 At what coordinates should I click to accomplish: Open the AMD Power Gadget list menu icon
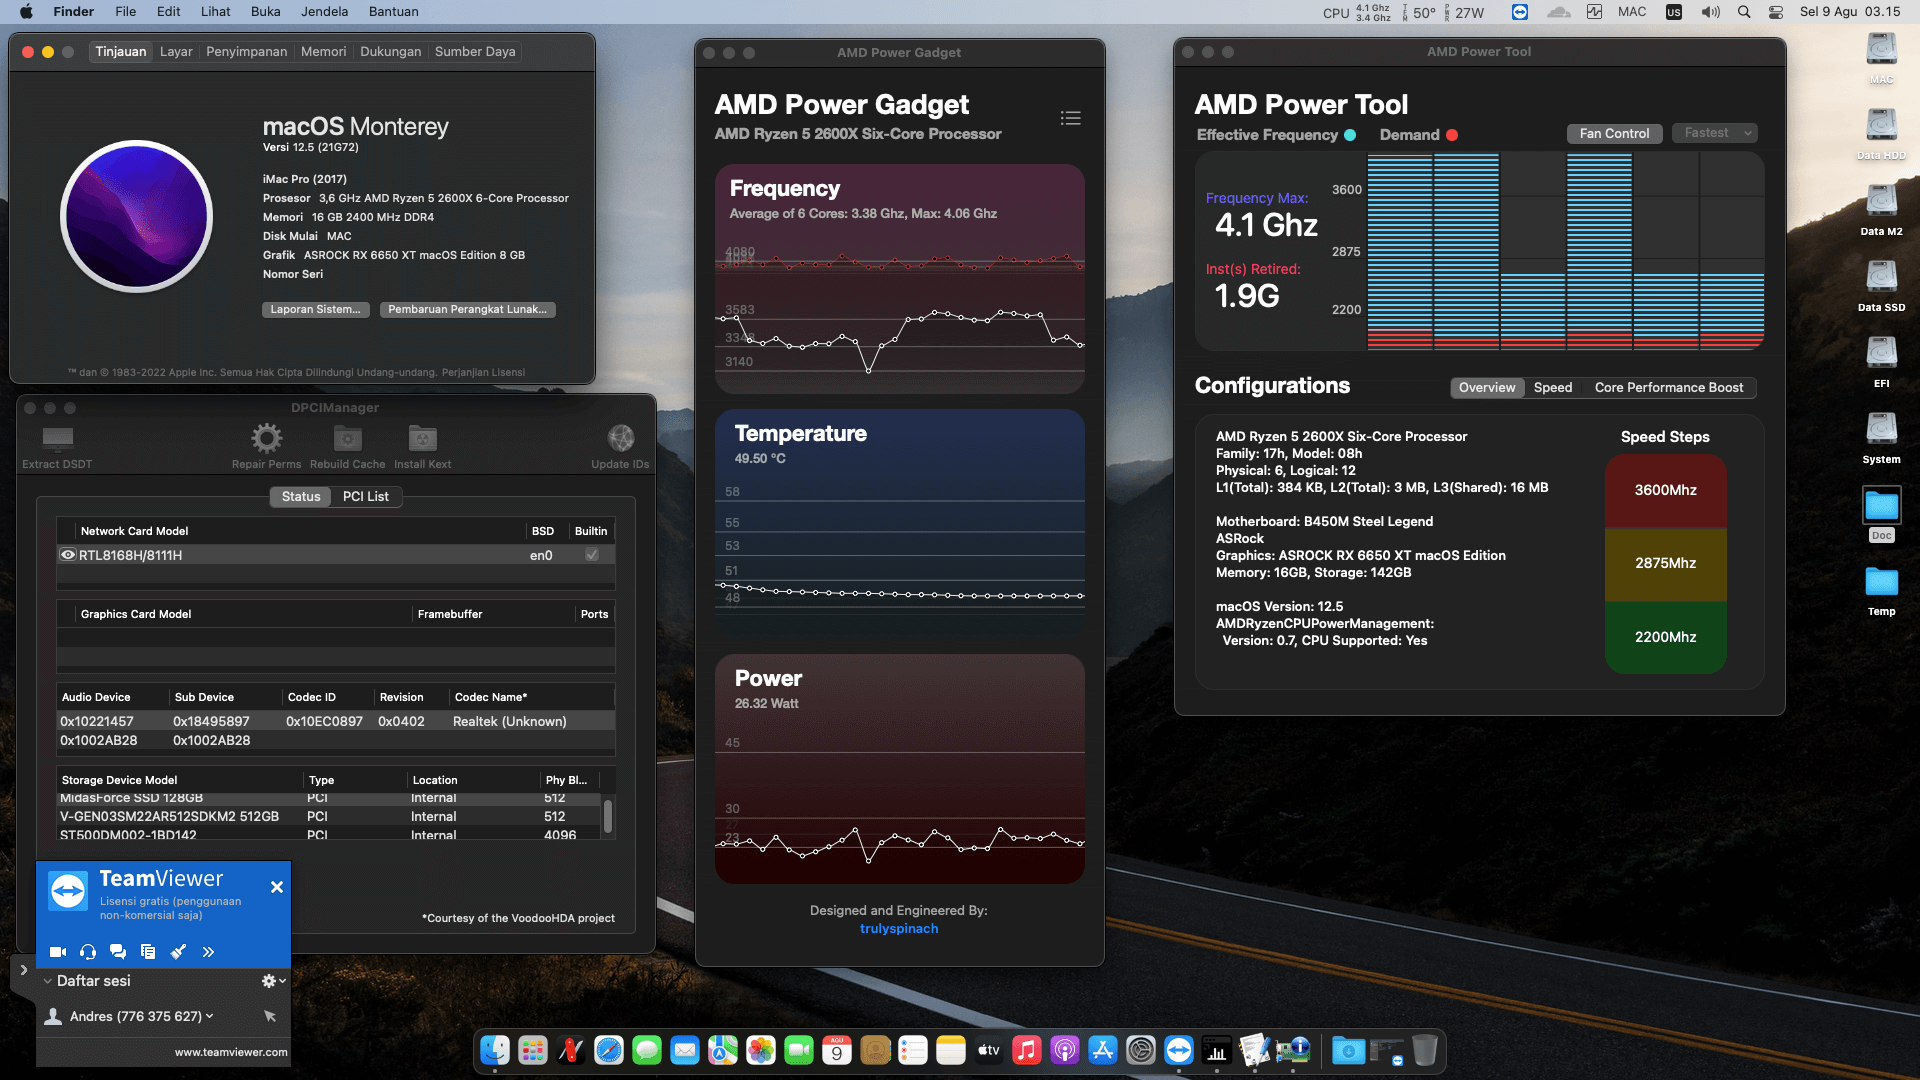click(1070, 118)
